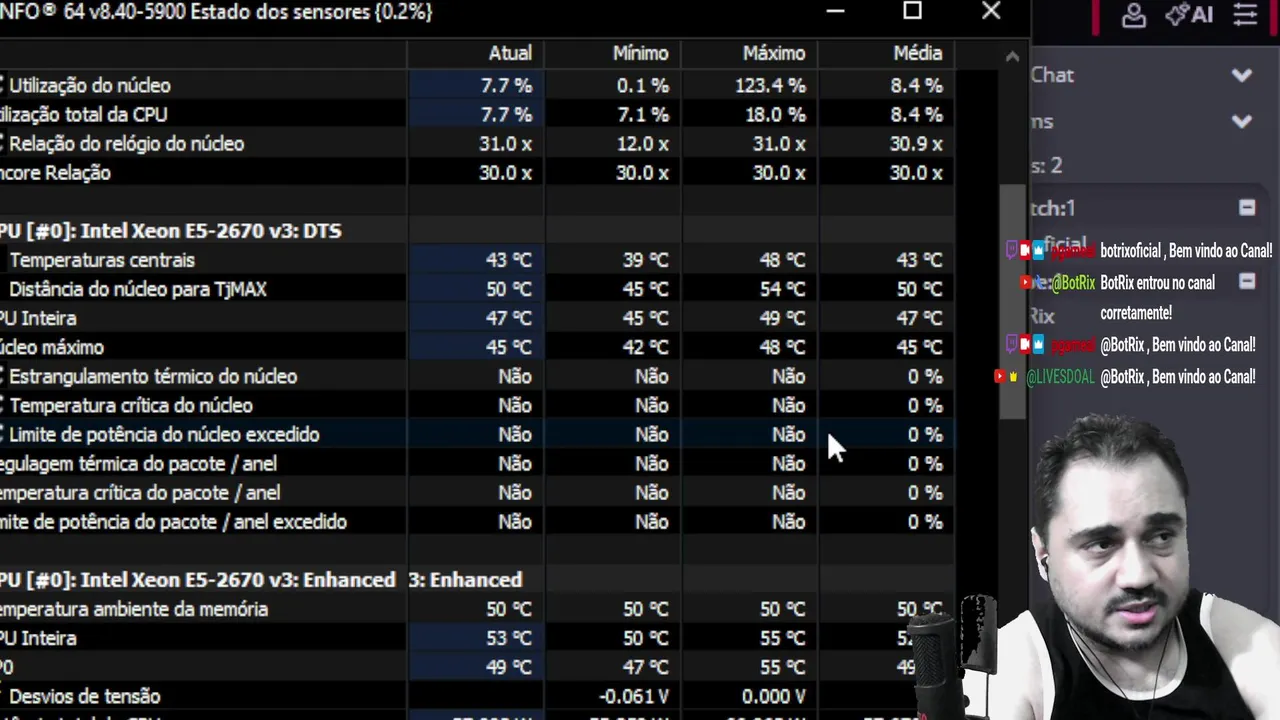This screenshot has width=1280, height=720.
Task: Collapse the "tch:1" section with its minus icon
Action: pyautogui.click(x=1247, y=208)
